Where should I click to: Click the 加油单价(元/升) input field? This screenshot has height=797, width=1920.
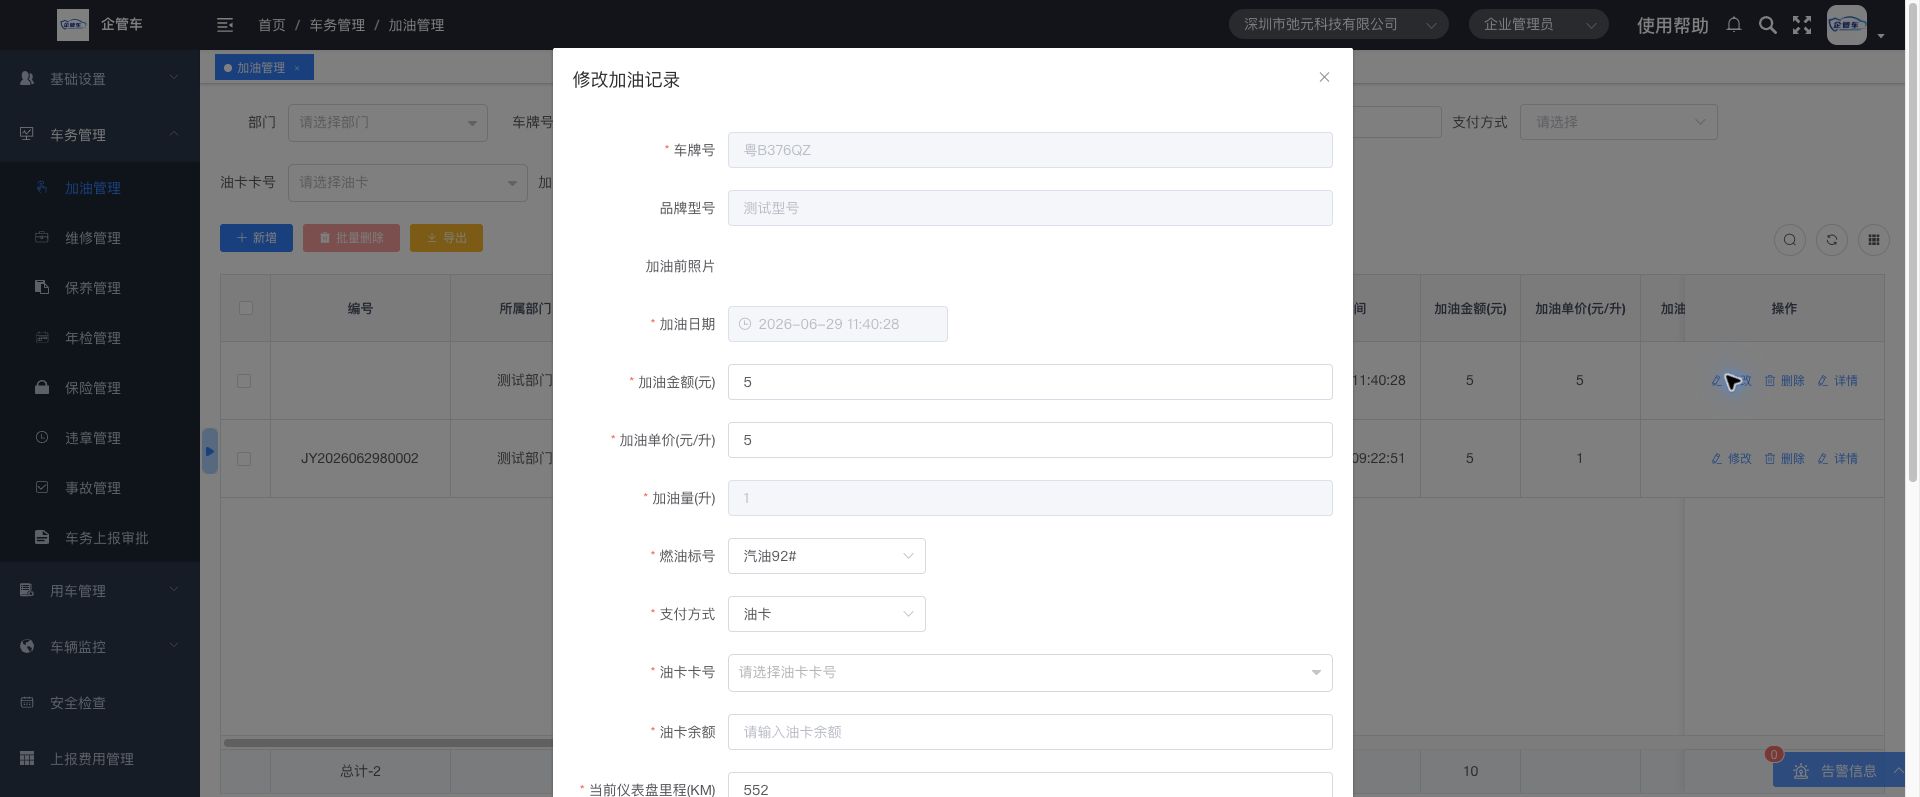click(x=1030, y=440)
